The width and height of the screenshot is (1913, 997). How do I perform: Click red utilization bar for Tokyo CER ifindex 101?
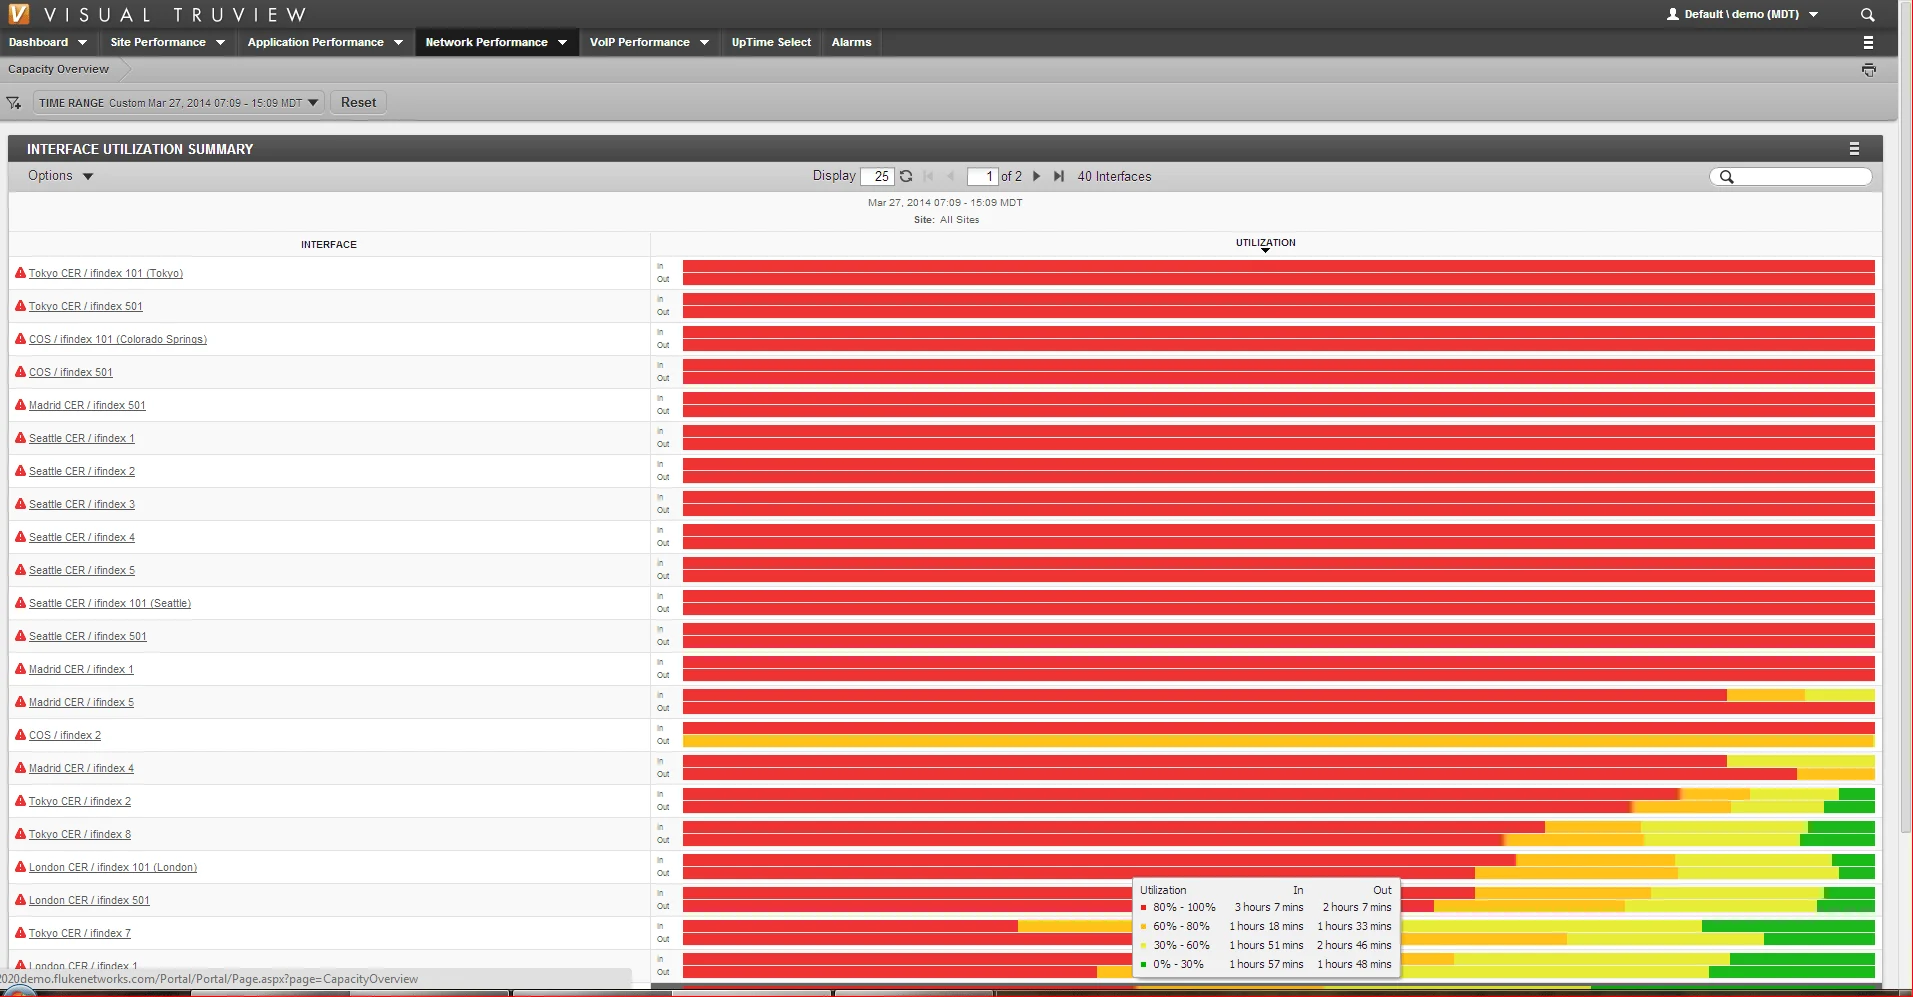pos(1278,272)
